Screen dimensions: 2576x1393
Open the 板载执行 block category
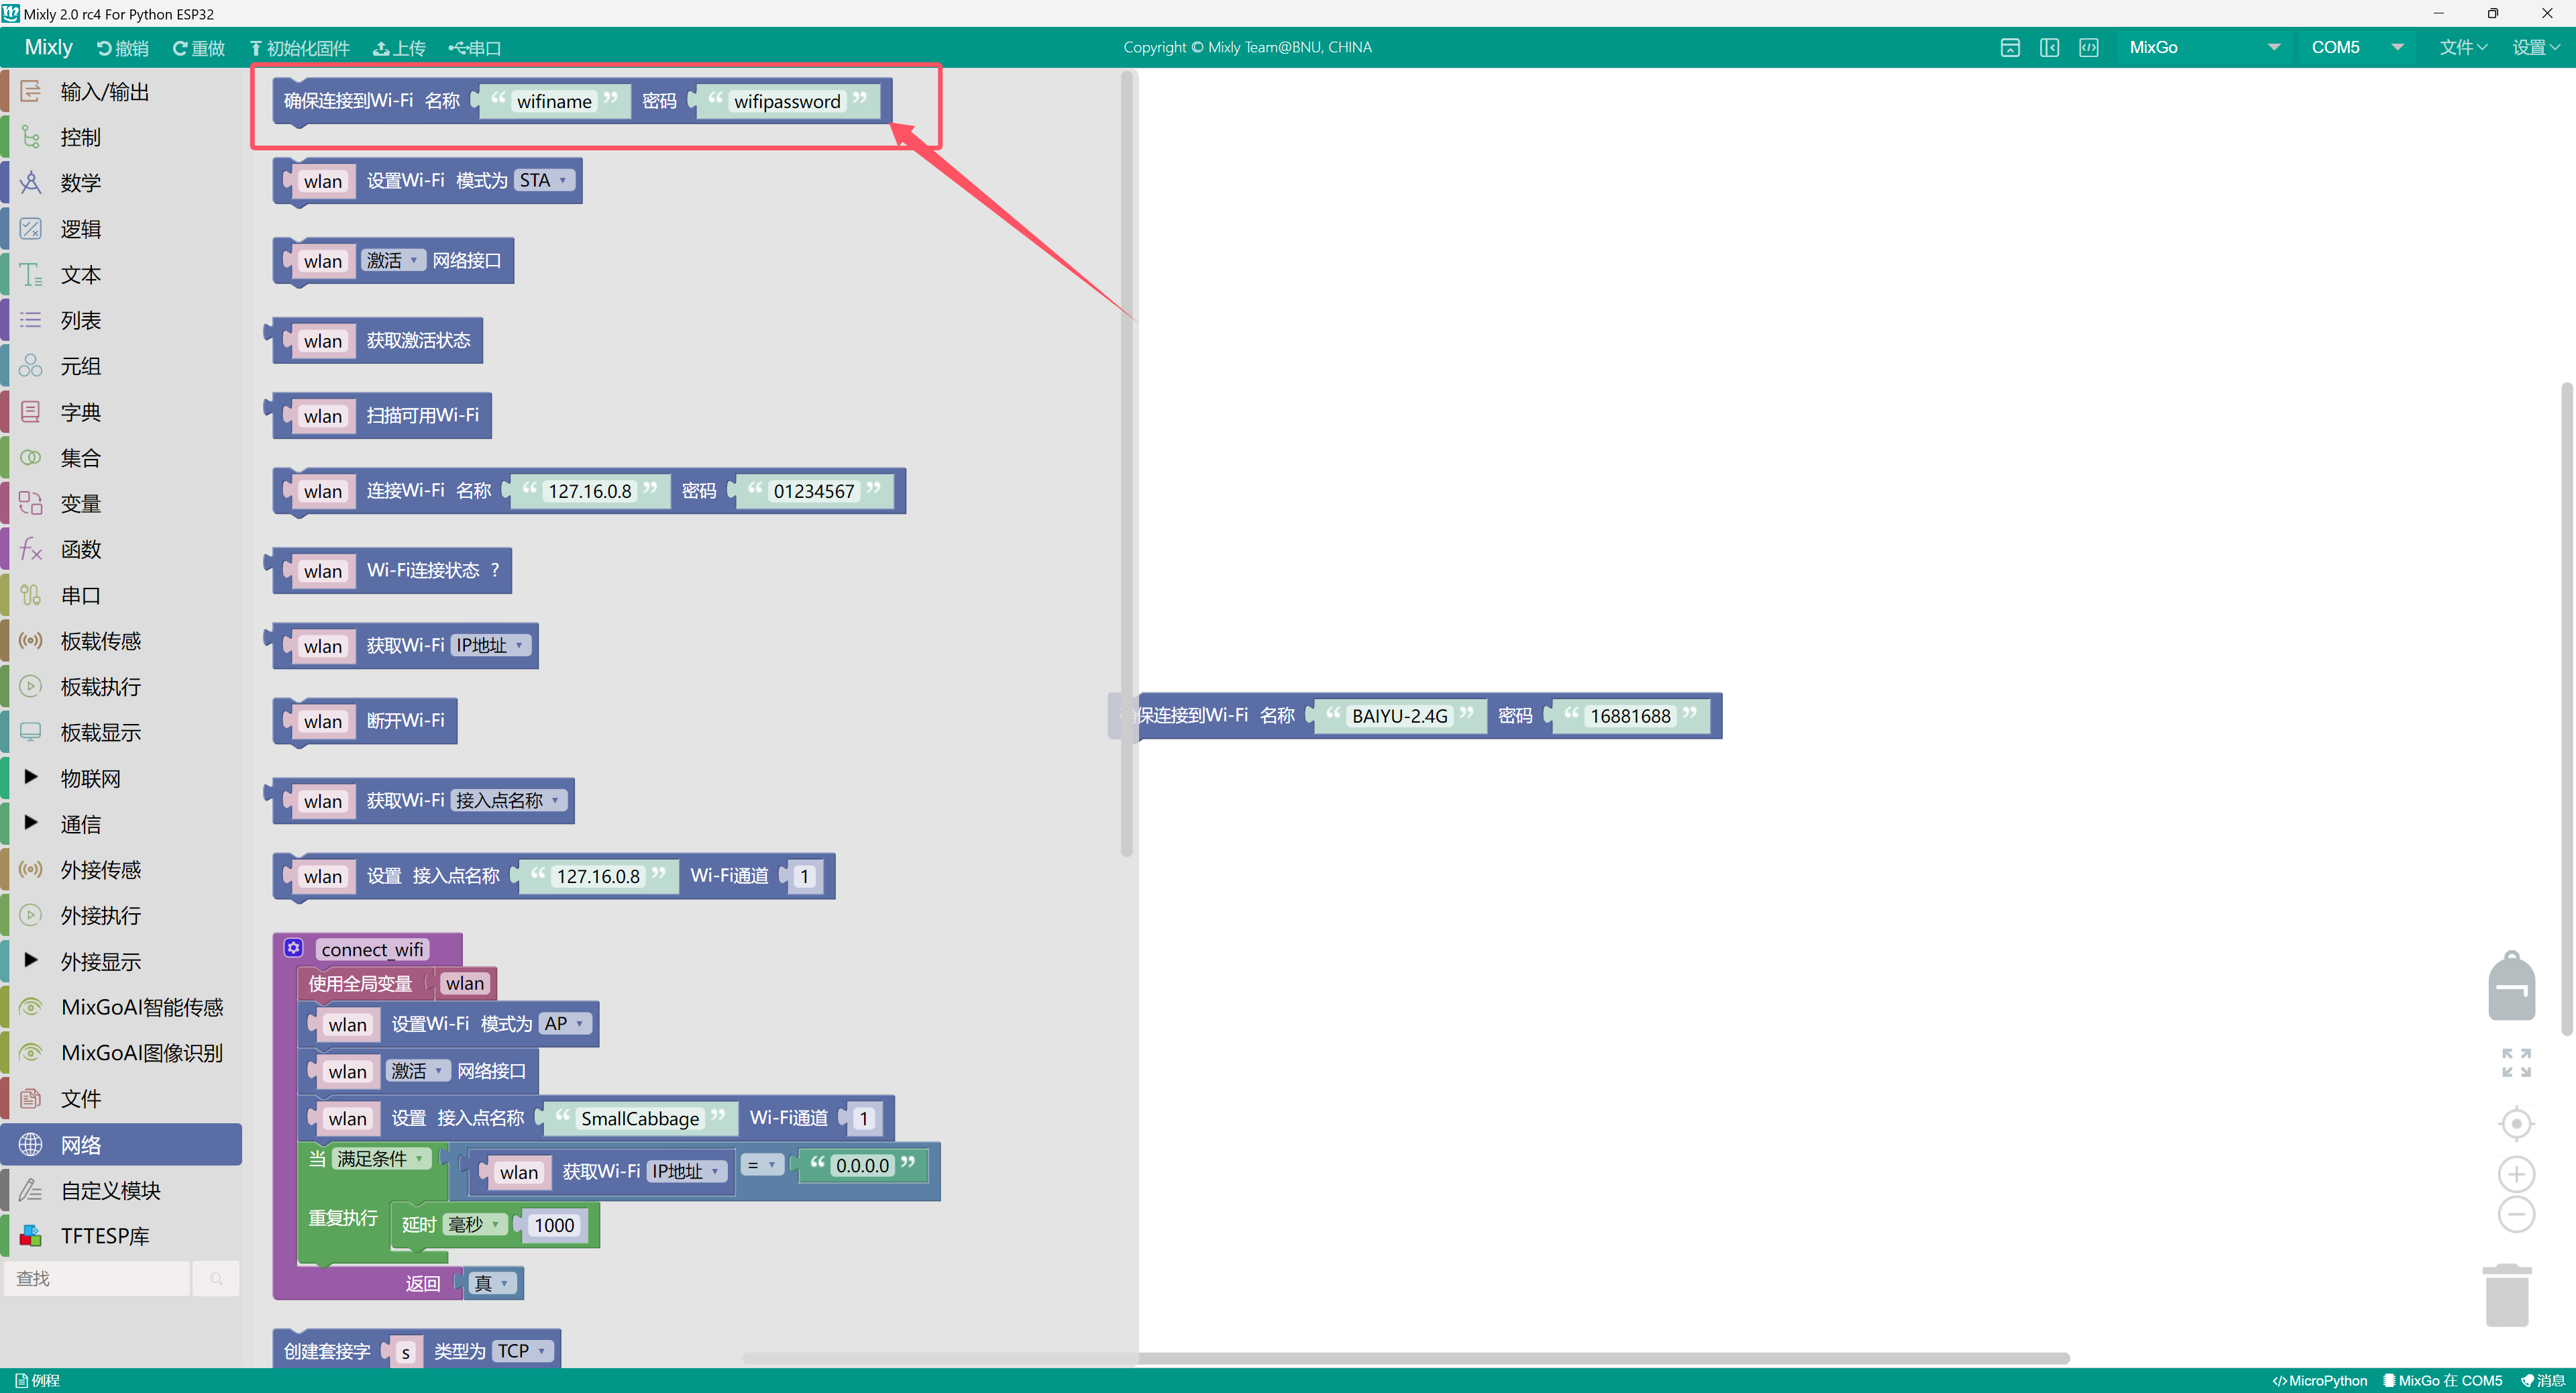[121, 687]
